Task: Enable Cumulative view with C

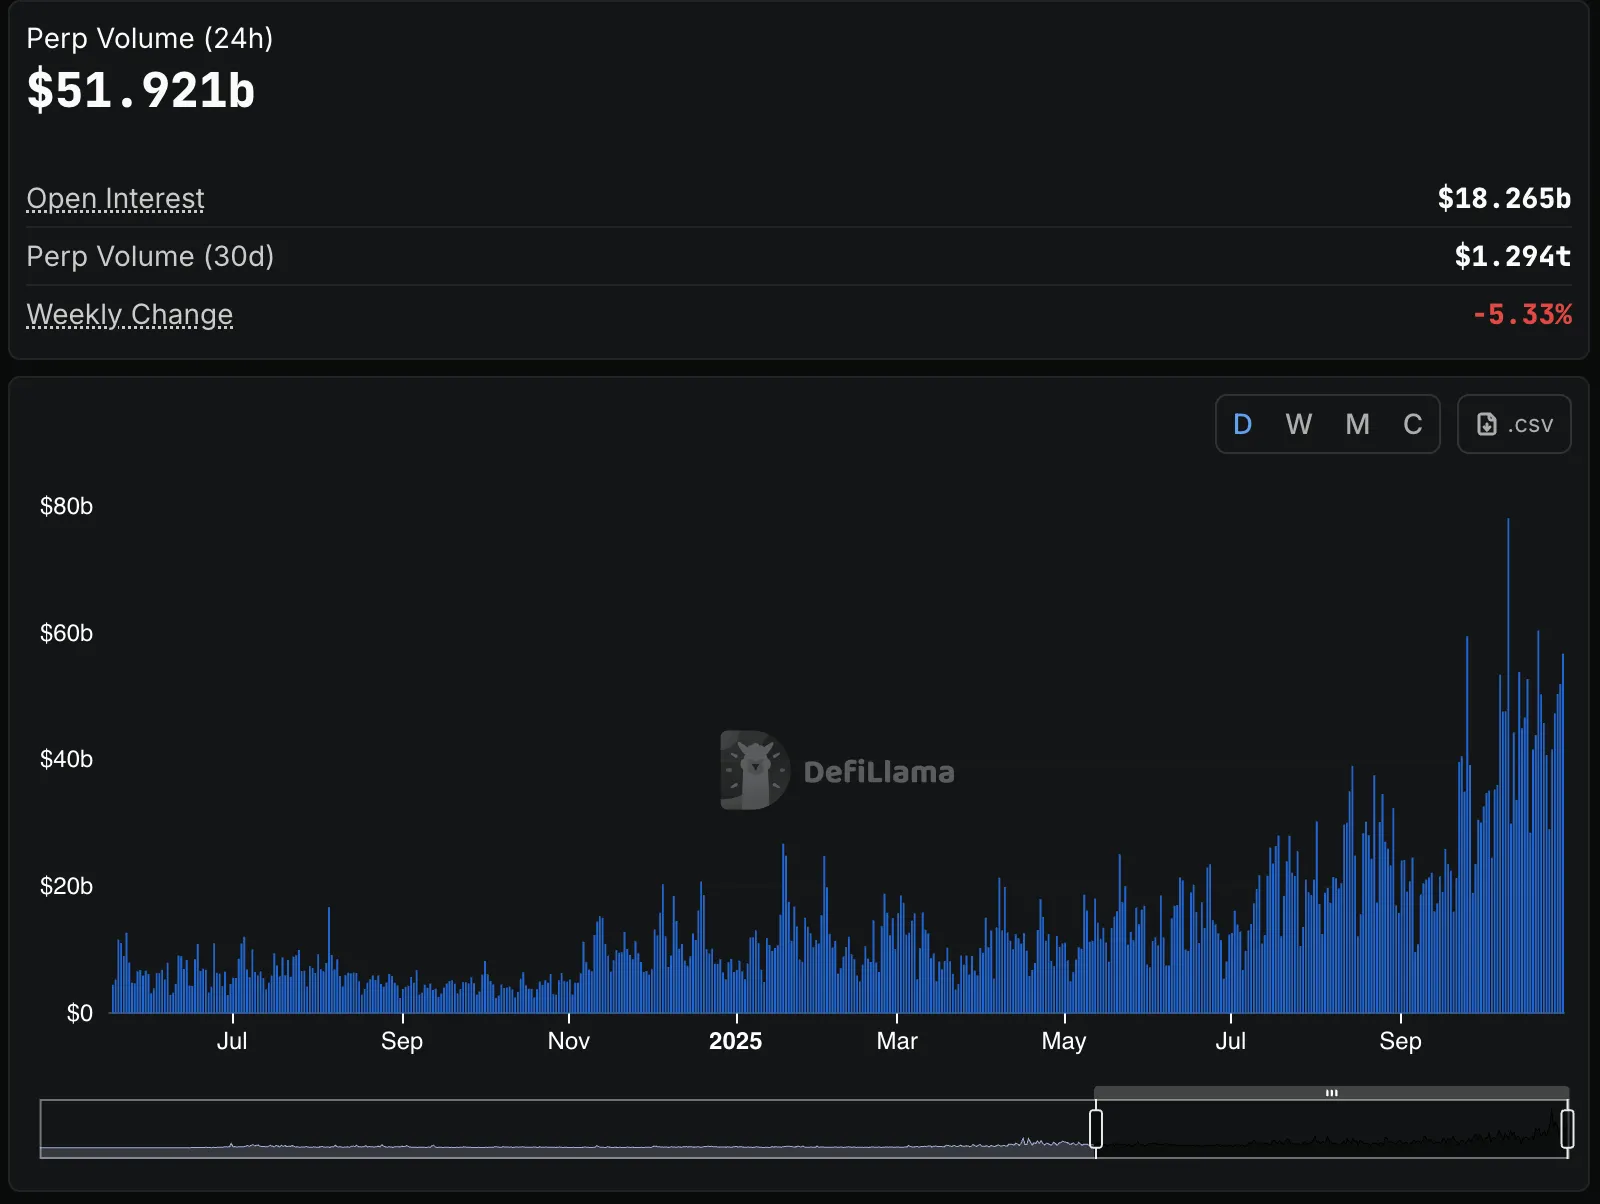Action: (x=1412, y=424)
